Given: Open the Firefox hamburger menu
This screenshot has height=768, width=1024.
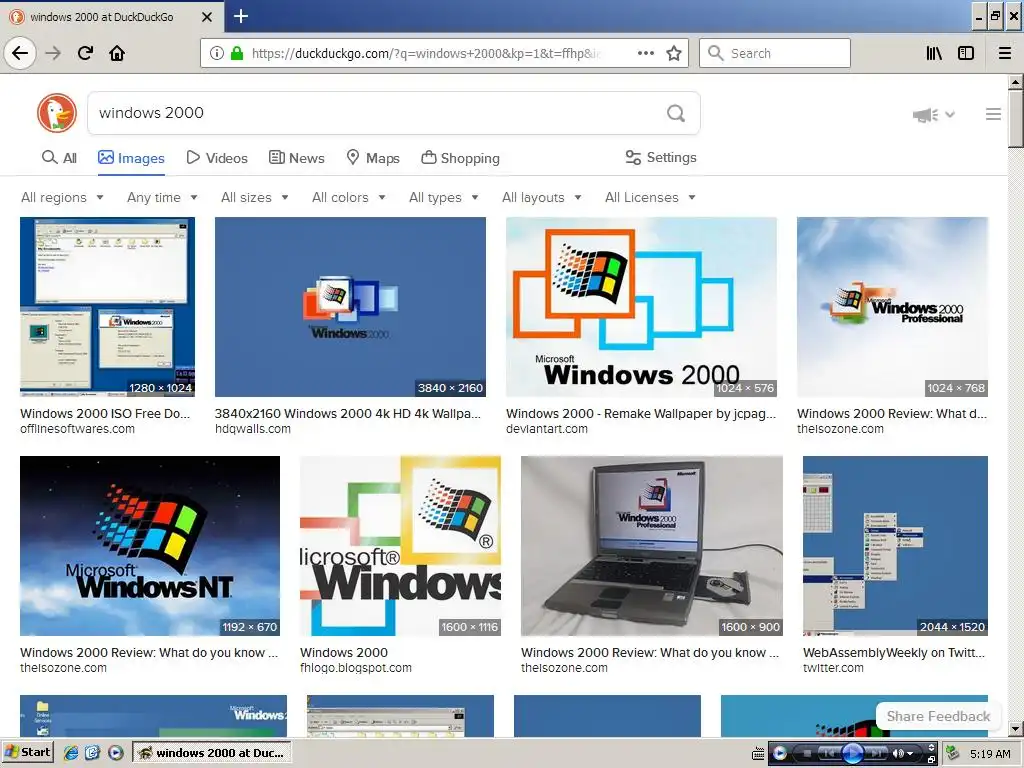Looking at the screenshot, I should pyautogui.click(x=1004, y=53).
